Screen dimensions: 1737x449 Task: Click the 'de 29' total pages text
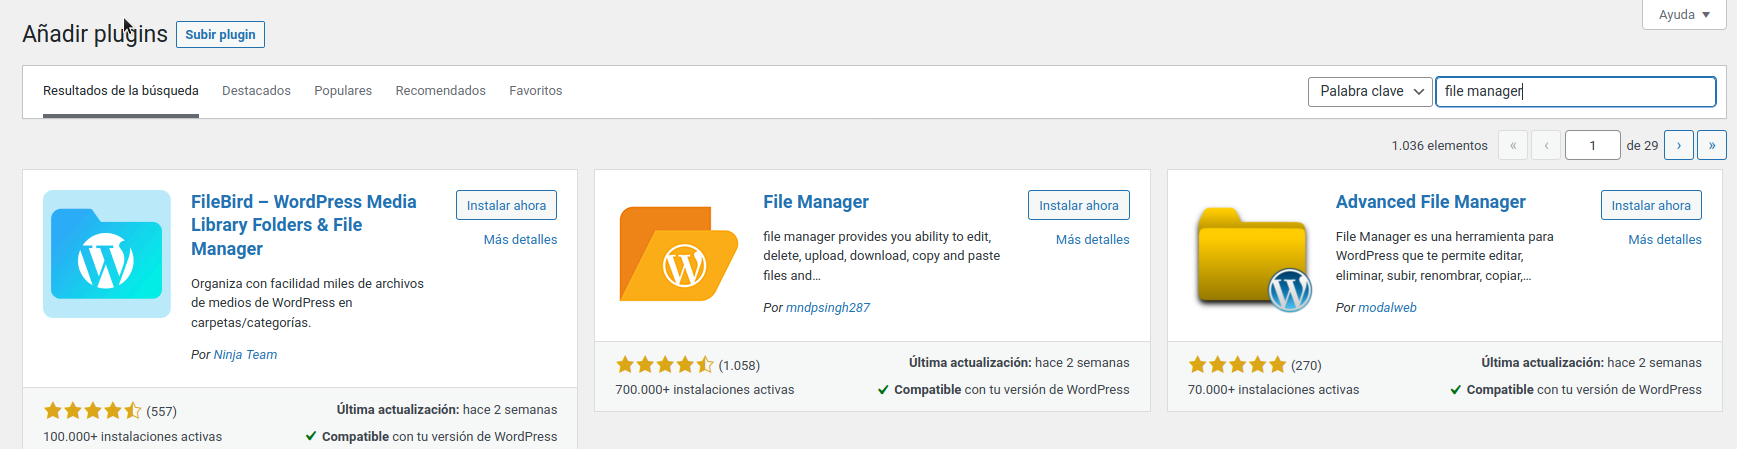(1642, 146)
